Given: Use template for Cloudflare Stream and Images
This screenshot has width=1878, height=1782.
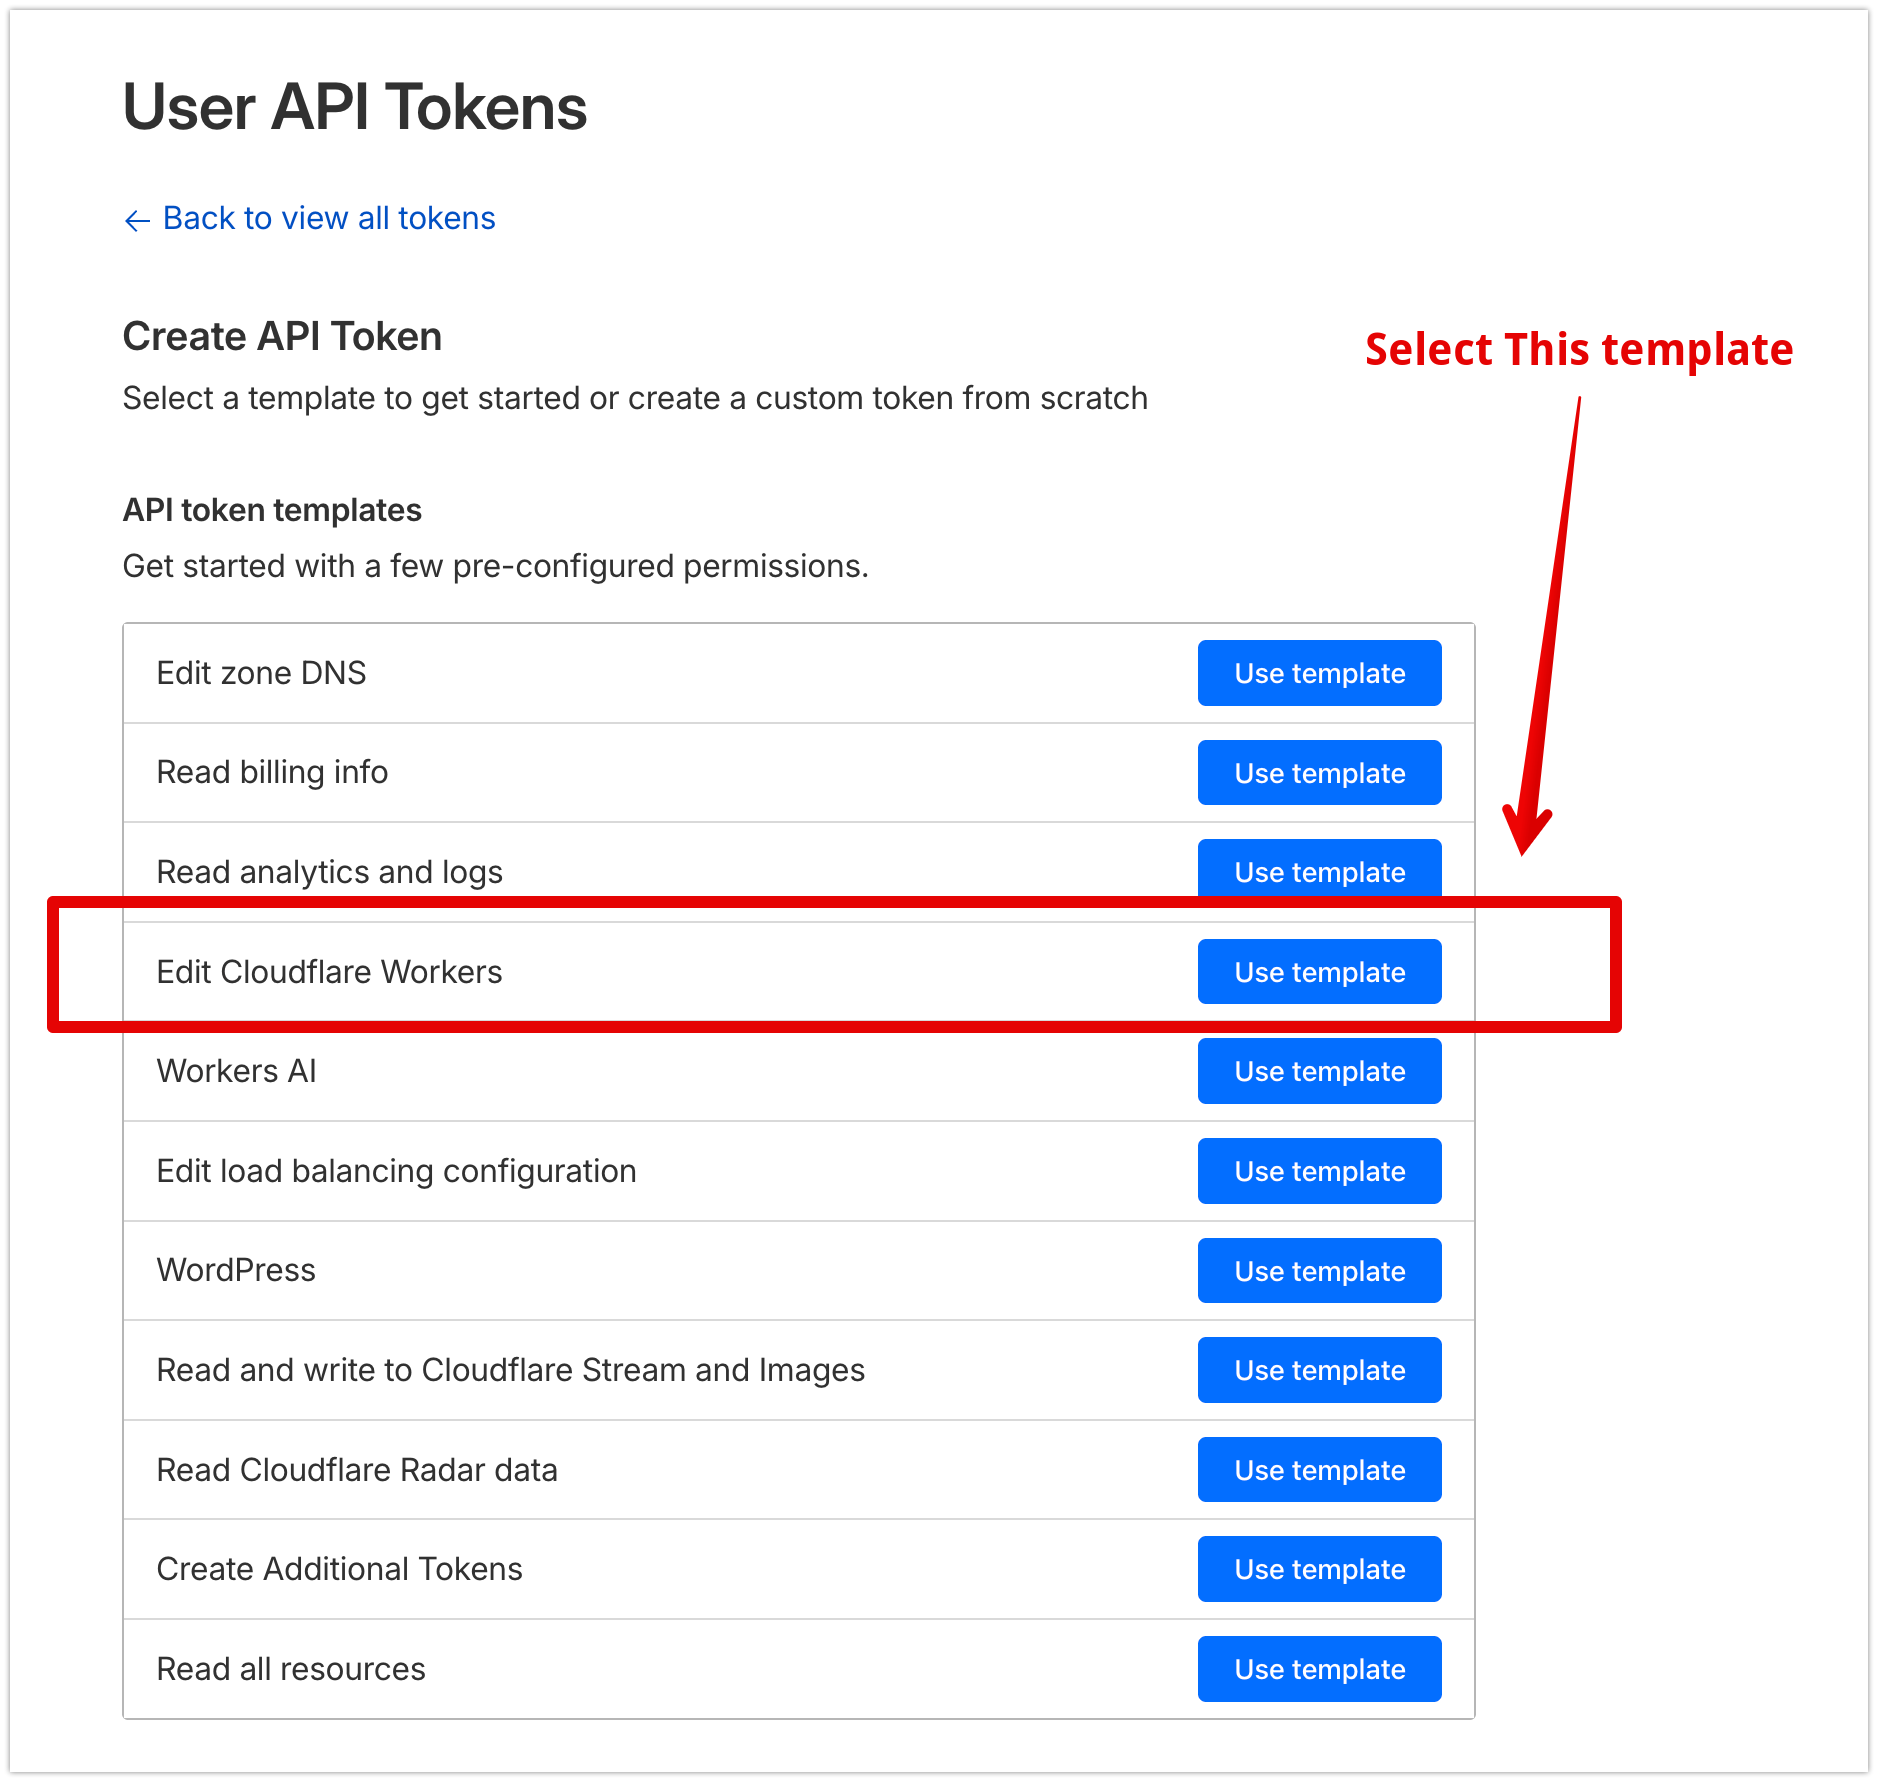Looking at the screenshot, I should [1319, 1370].
